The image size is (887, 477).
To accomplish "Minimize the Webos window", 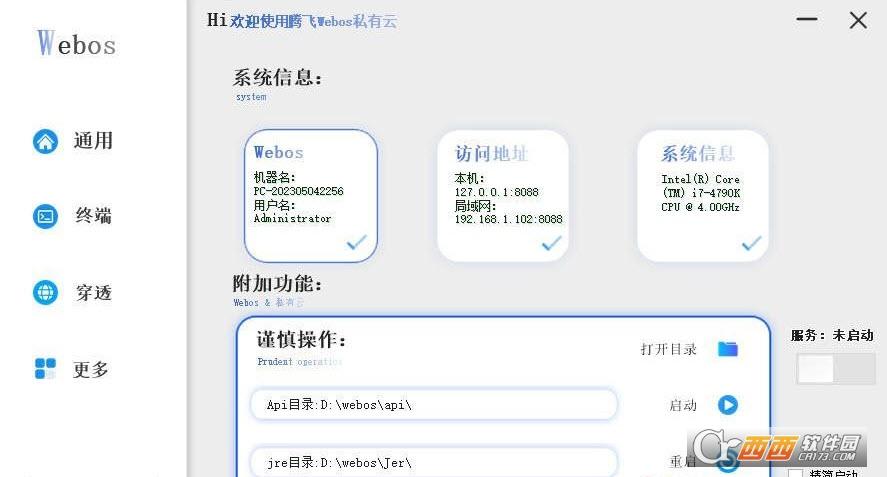I will coord(807,19).
